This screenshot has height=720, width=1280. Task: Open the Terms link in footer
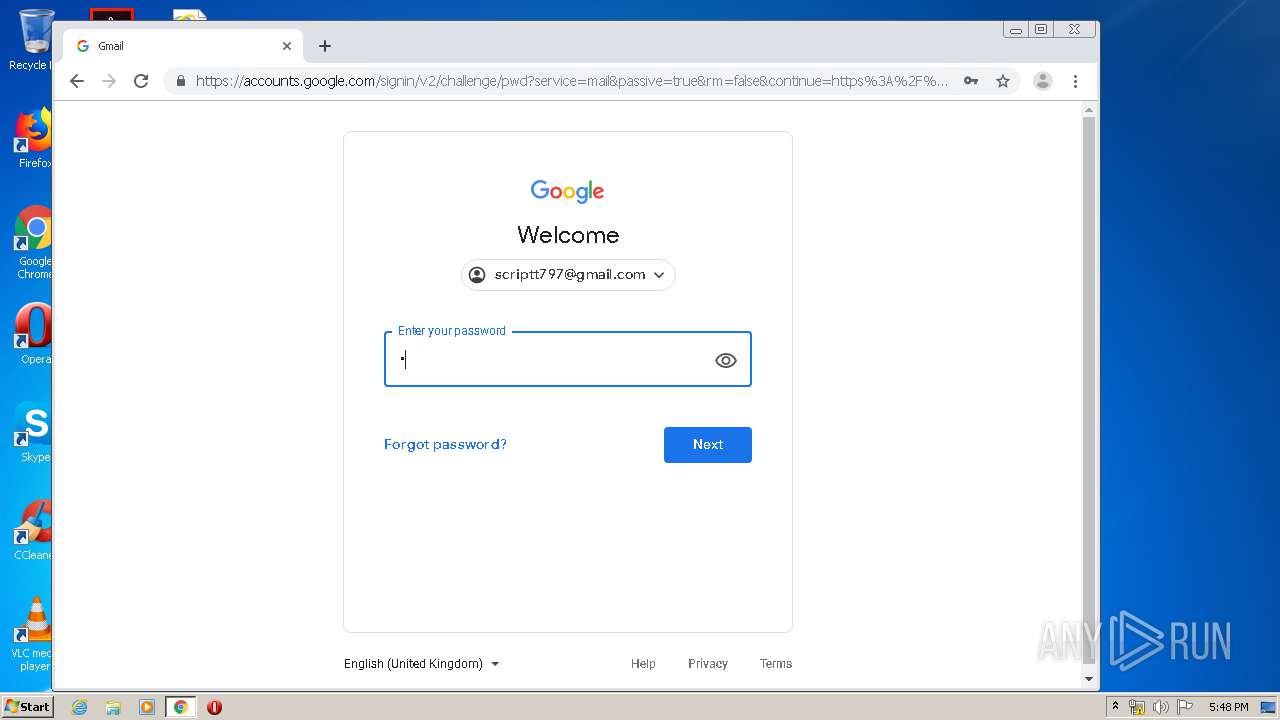point(776,664)
